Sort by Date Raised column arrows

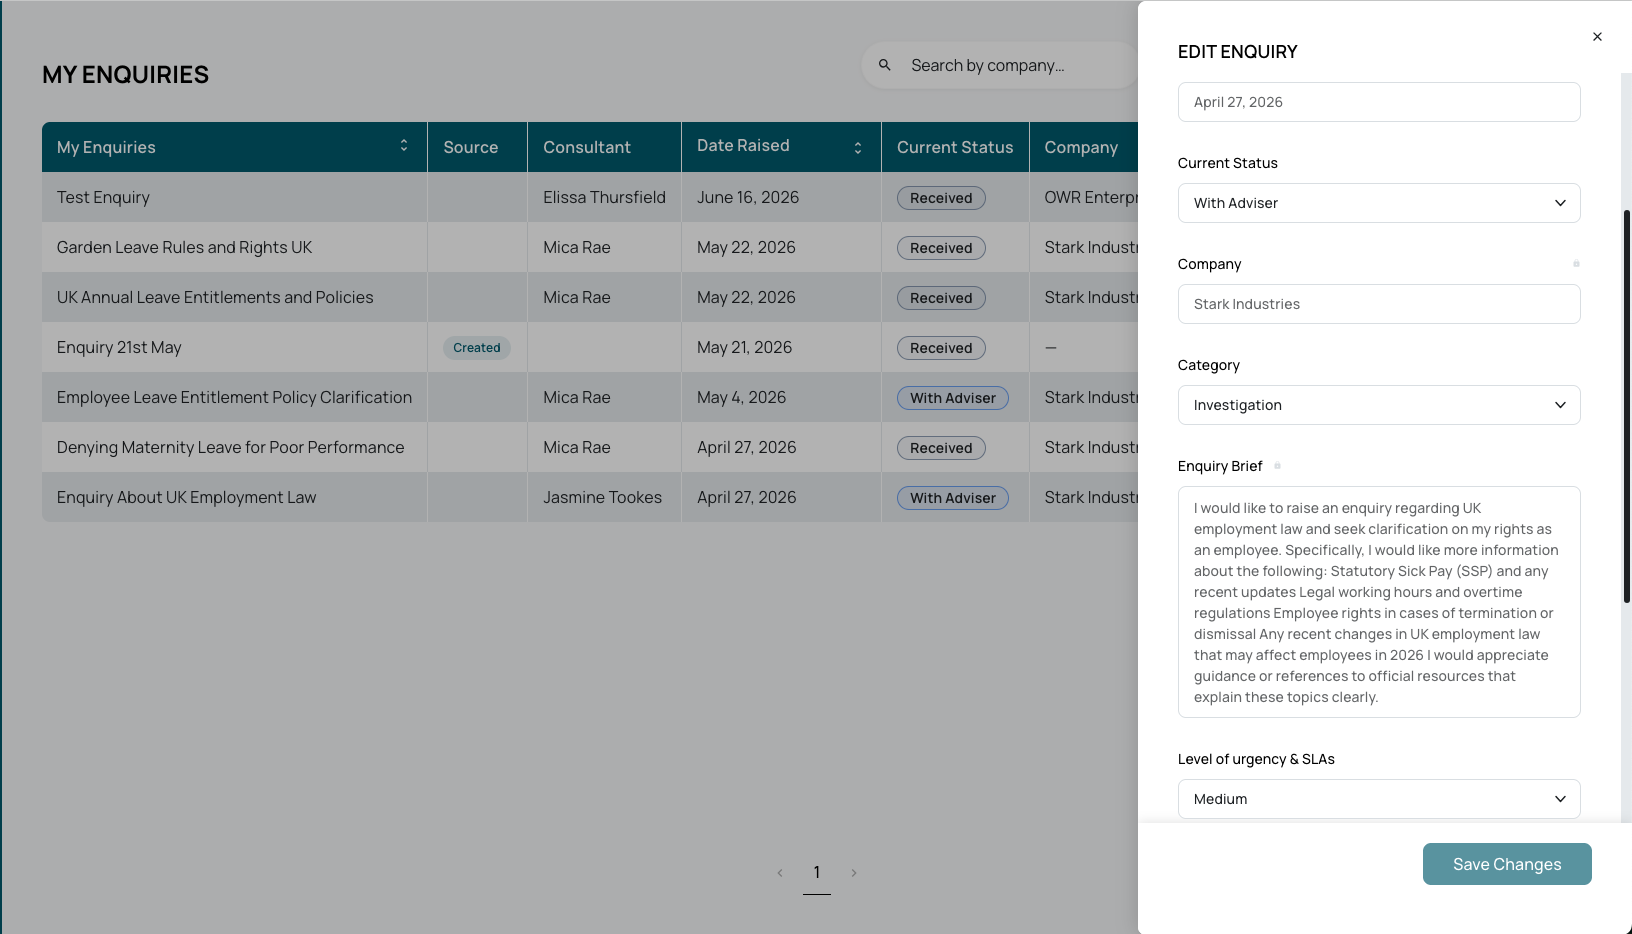pos(858,147)
